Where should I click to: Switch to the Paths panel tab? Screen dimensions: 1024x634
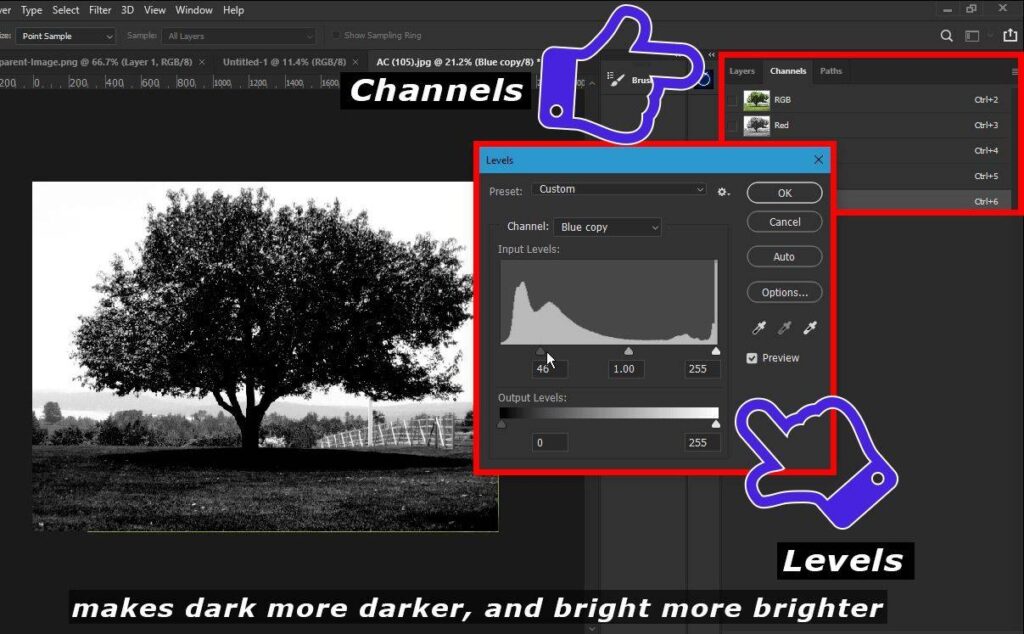[831, 71]
